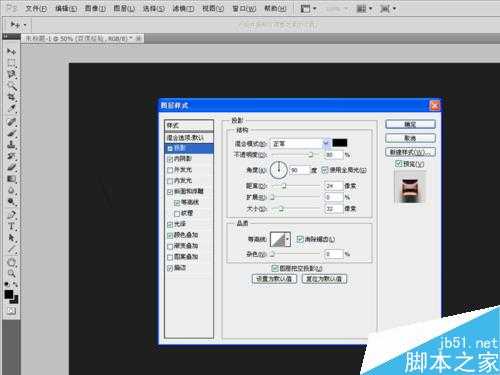The width and height of the screenshot is (500, 375).
Task: Enable the 内发光 inner glow checkbox
Action: pyautogui.click(x=170, y=181)
